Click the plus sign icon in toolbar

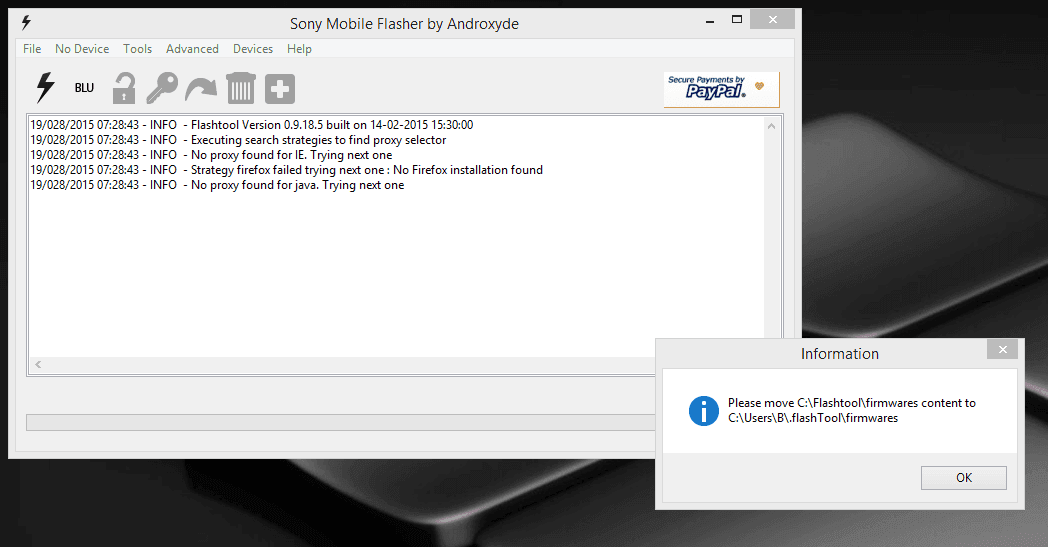tap(280, 89)
